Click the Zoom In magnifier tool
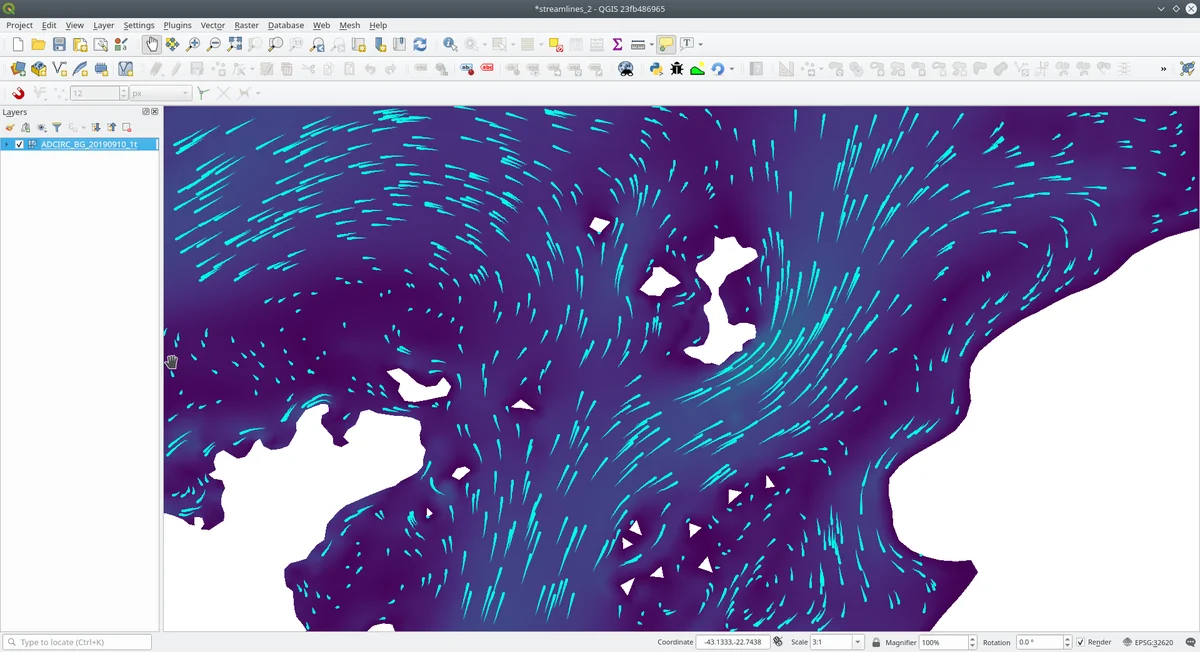1200x652 pixels. click(193, 44)
